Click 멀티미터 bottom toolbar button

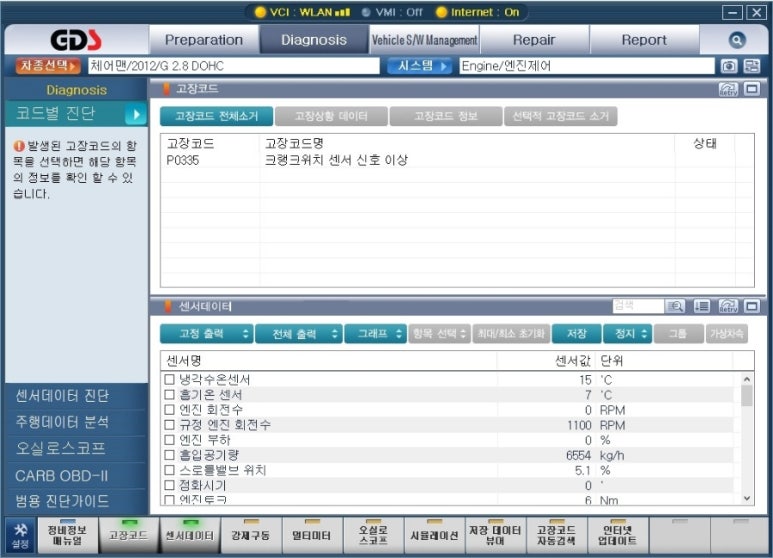[x=312, y=535]
